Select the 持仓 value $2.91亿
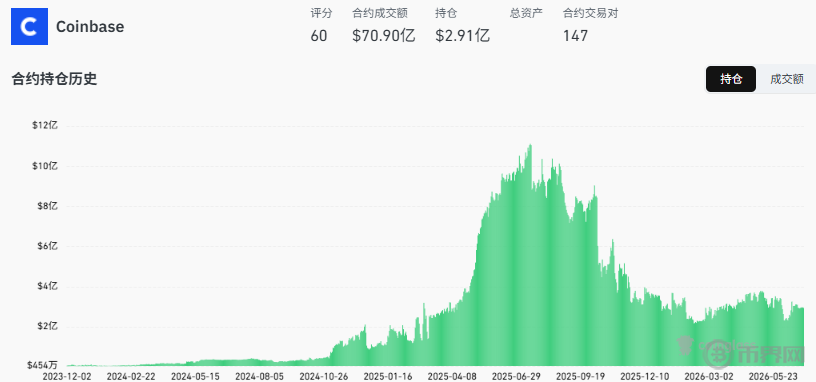The image size is (816, 382). coord(462,36)
